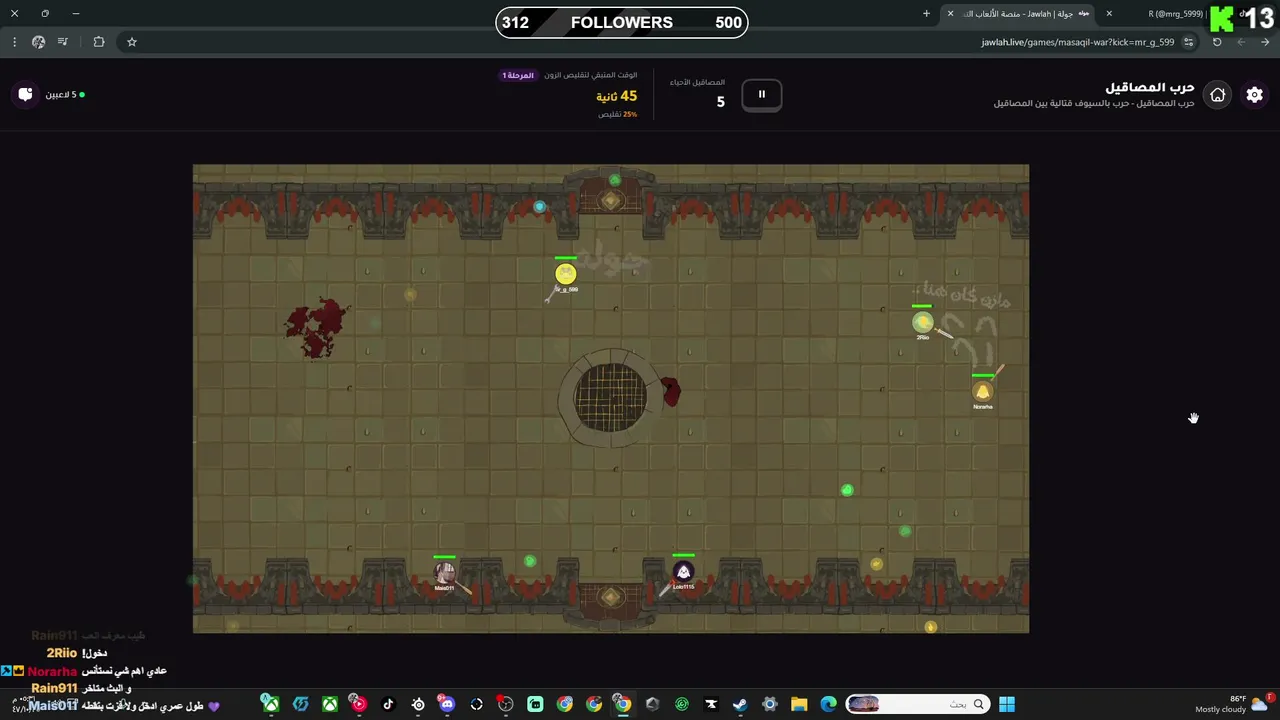Open the media controls icon in browser toolbar
1280x720 pixels.
63,42
